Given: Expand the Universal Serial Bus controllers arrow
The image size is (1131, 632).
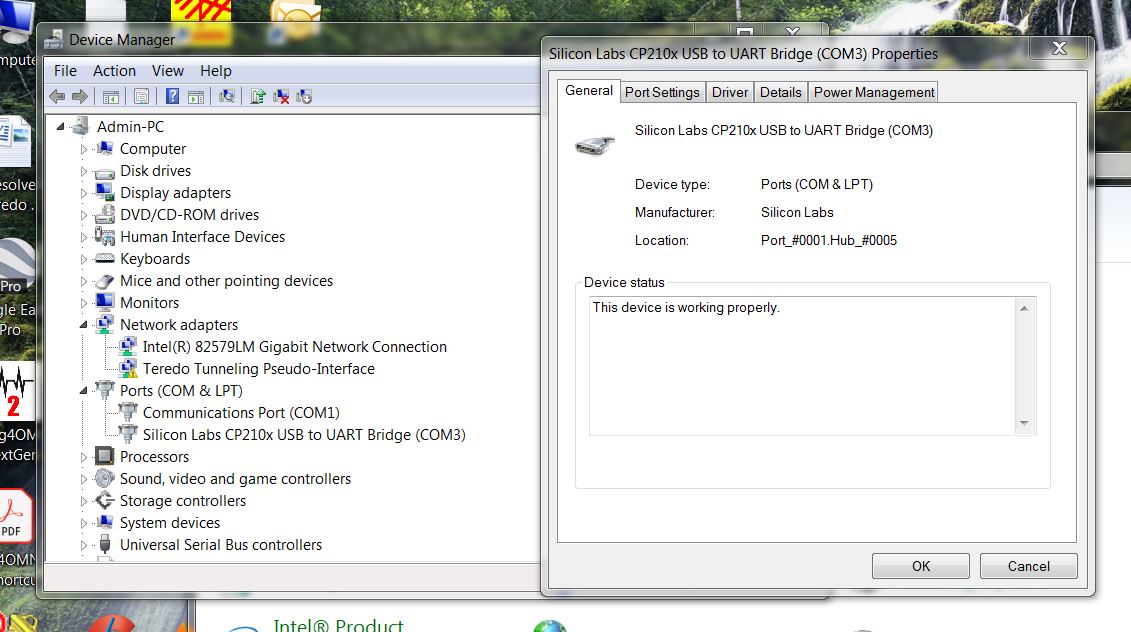Looking at the screenshot, I should pyautogui.click(x=84, y=545).
